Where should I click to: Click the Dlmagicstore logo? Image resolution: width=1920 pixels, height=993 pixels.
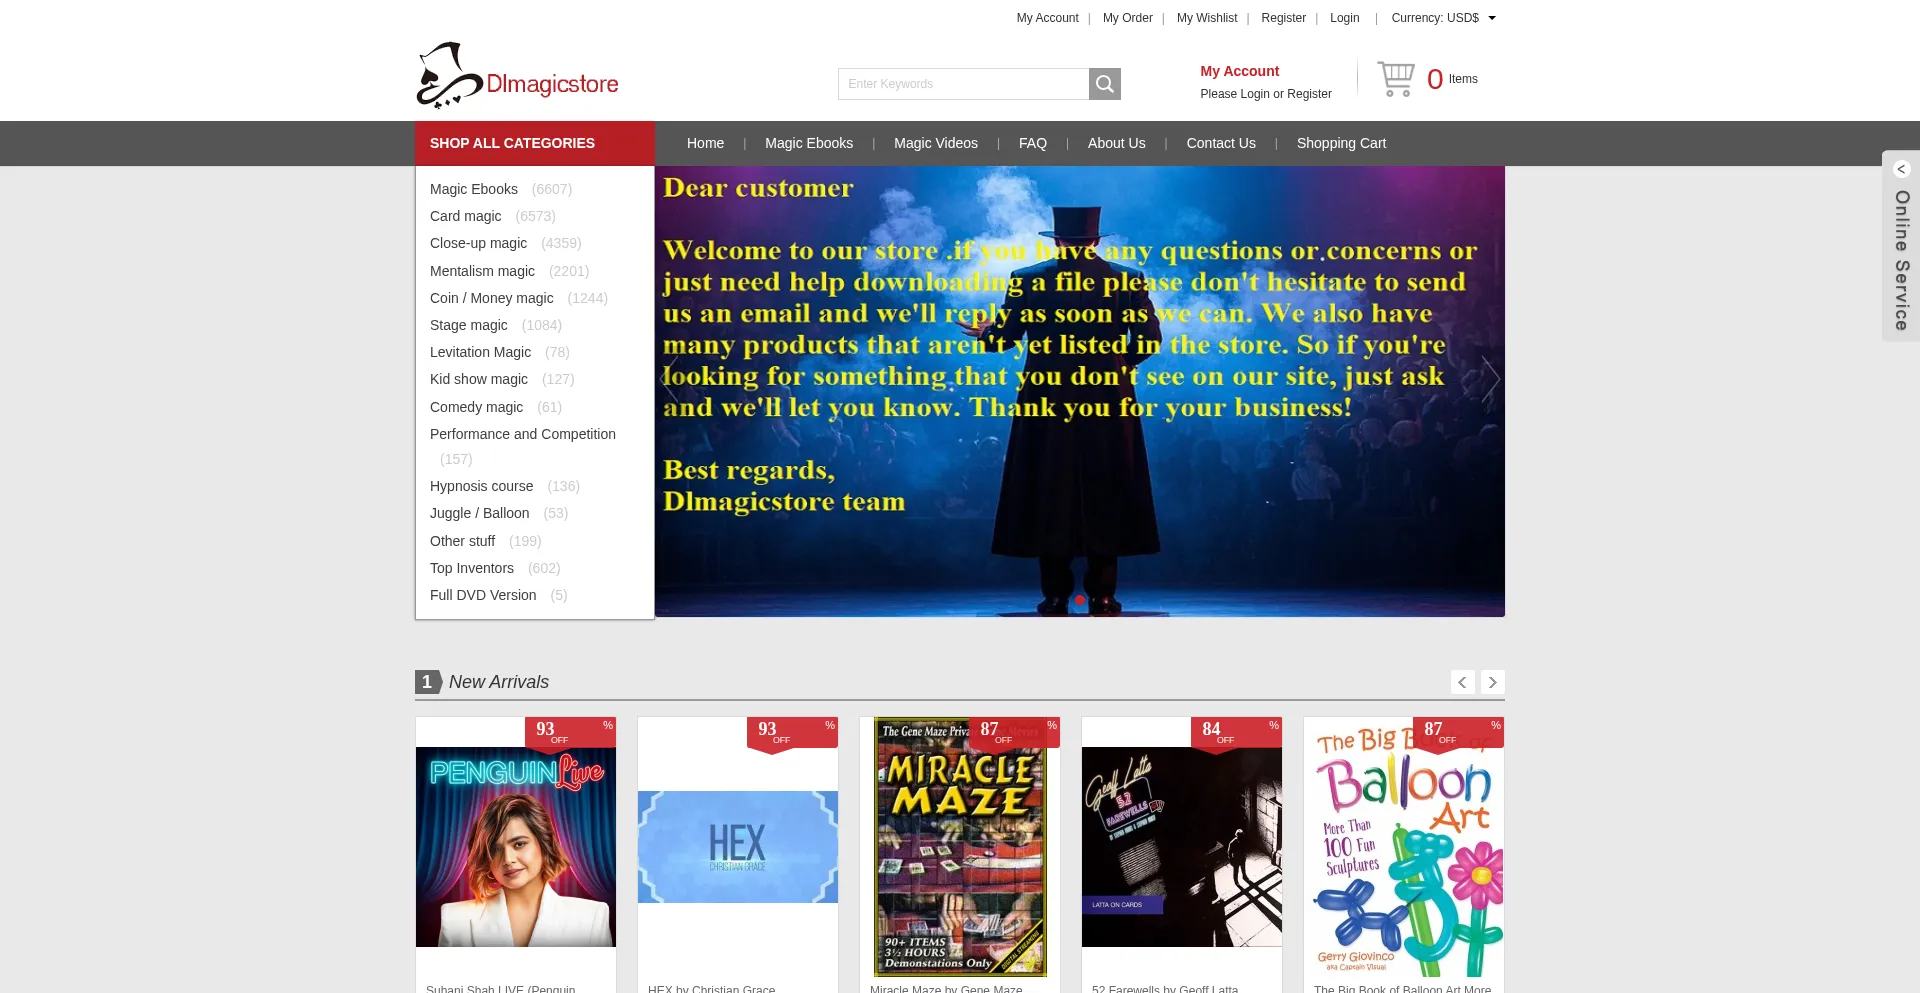(x=517, y=76)
